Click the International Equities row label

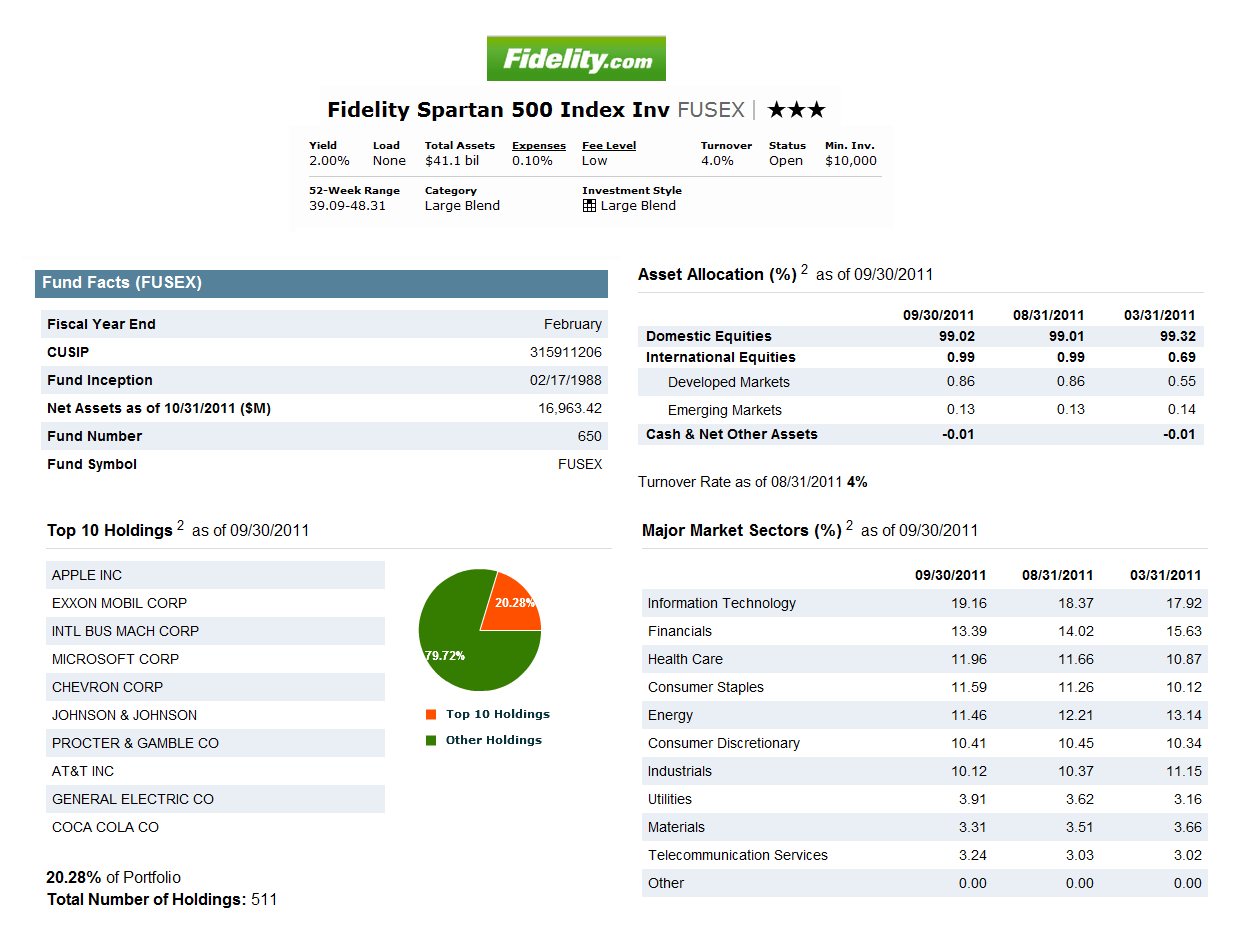click(x=721, y=357)
